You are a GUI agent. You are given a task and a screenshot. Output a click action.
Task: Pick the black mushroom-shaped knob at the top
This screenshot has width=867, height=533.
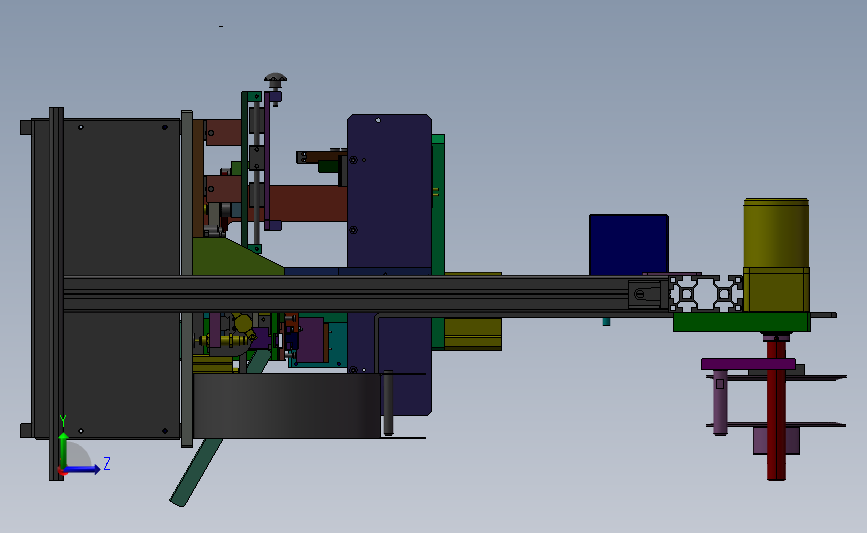point(275,79)
